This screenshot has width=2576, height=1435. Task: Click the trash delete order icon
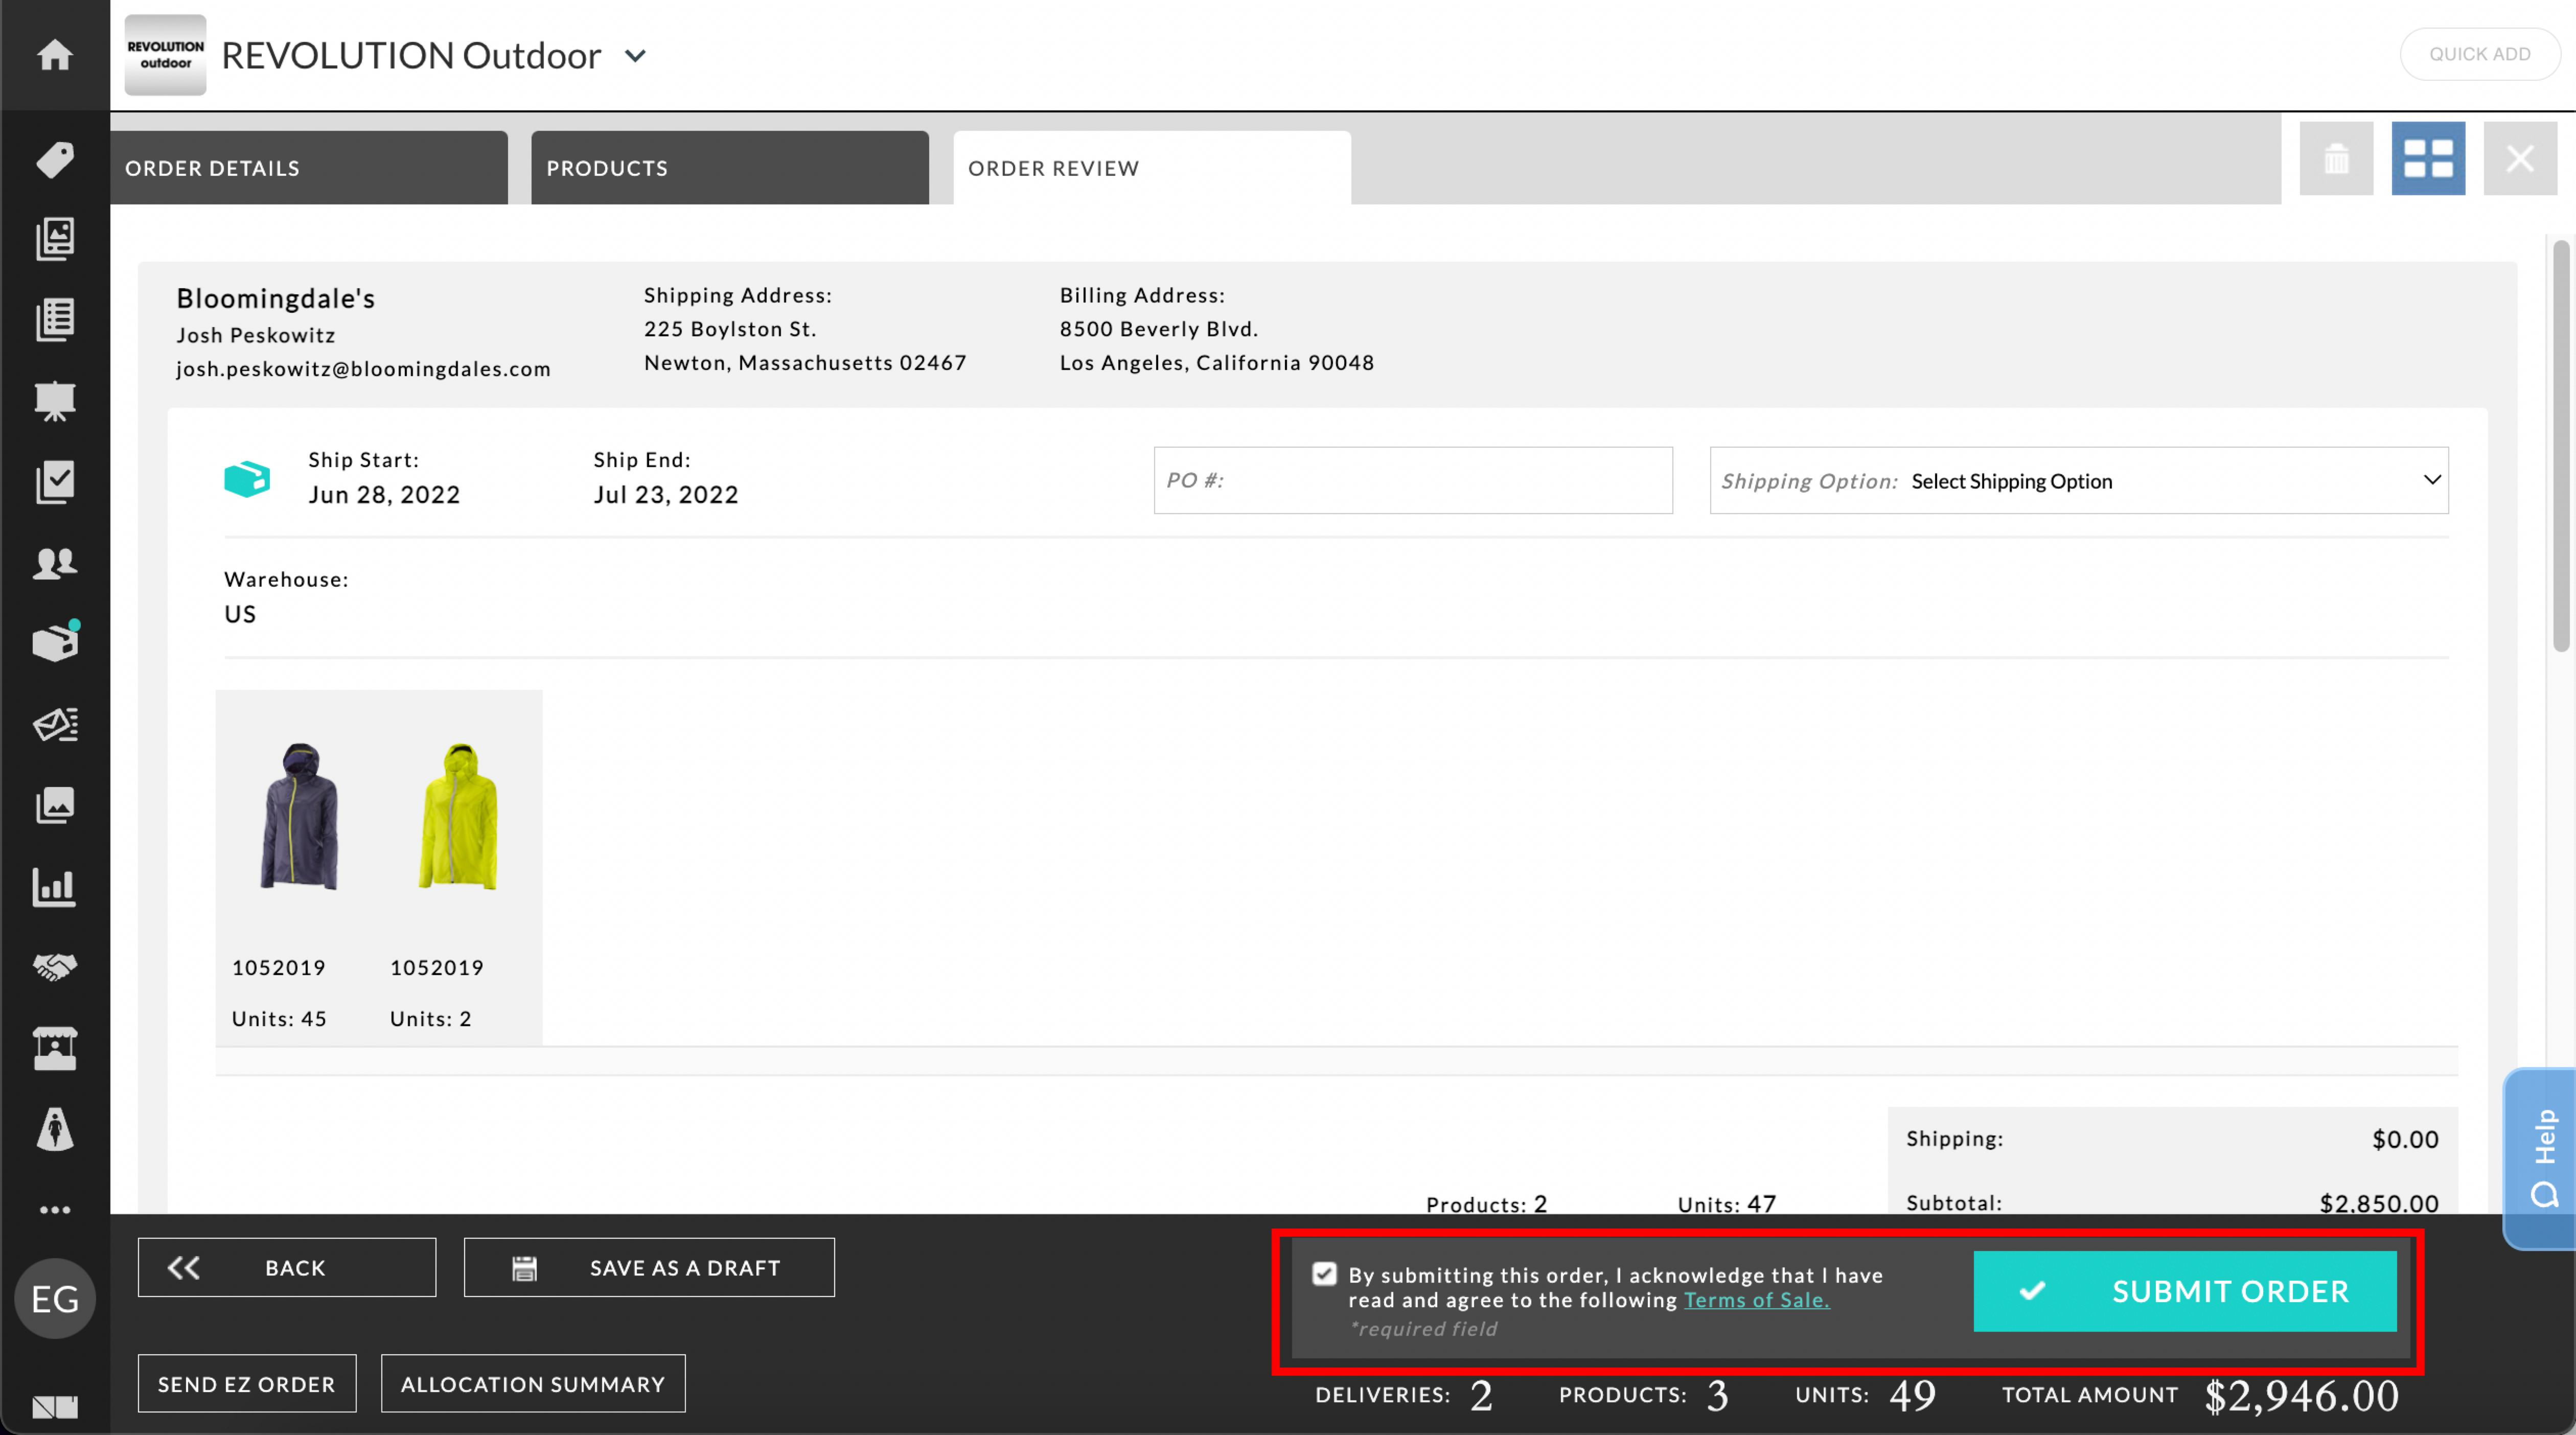pos(2336,158)
